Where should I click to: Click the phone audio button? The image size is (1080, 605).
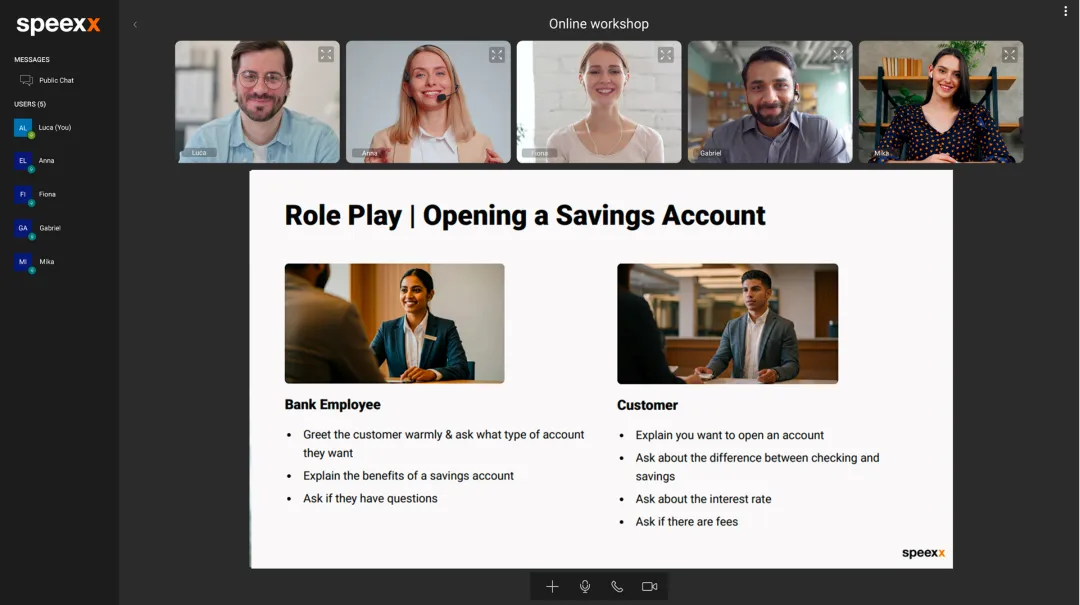tap(617, 586)
